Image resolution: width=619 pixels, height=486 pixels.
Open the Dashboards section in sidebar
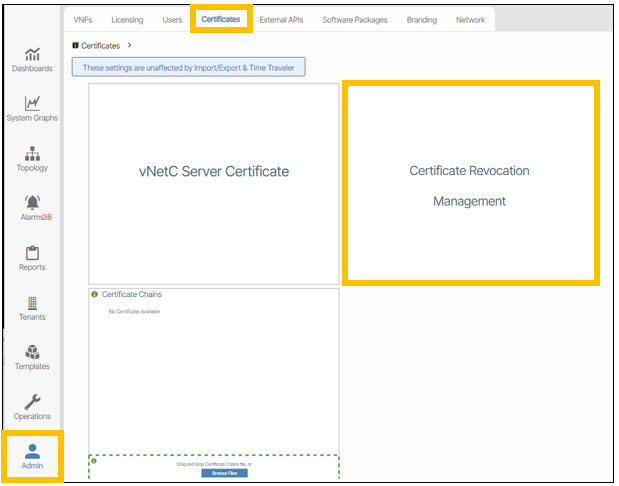32,59
